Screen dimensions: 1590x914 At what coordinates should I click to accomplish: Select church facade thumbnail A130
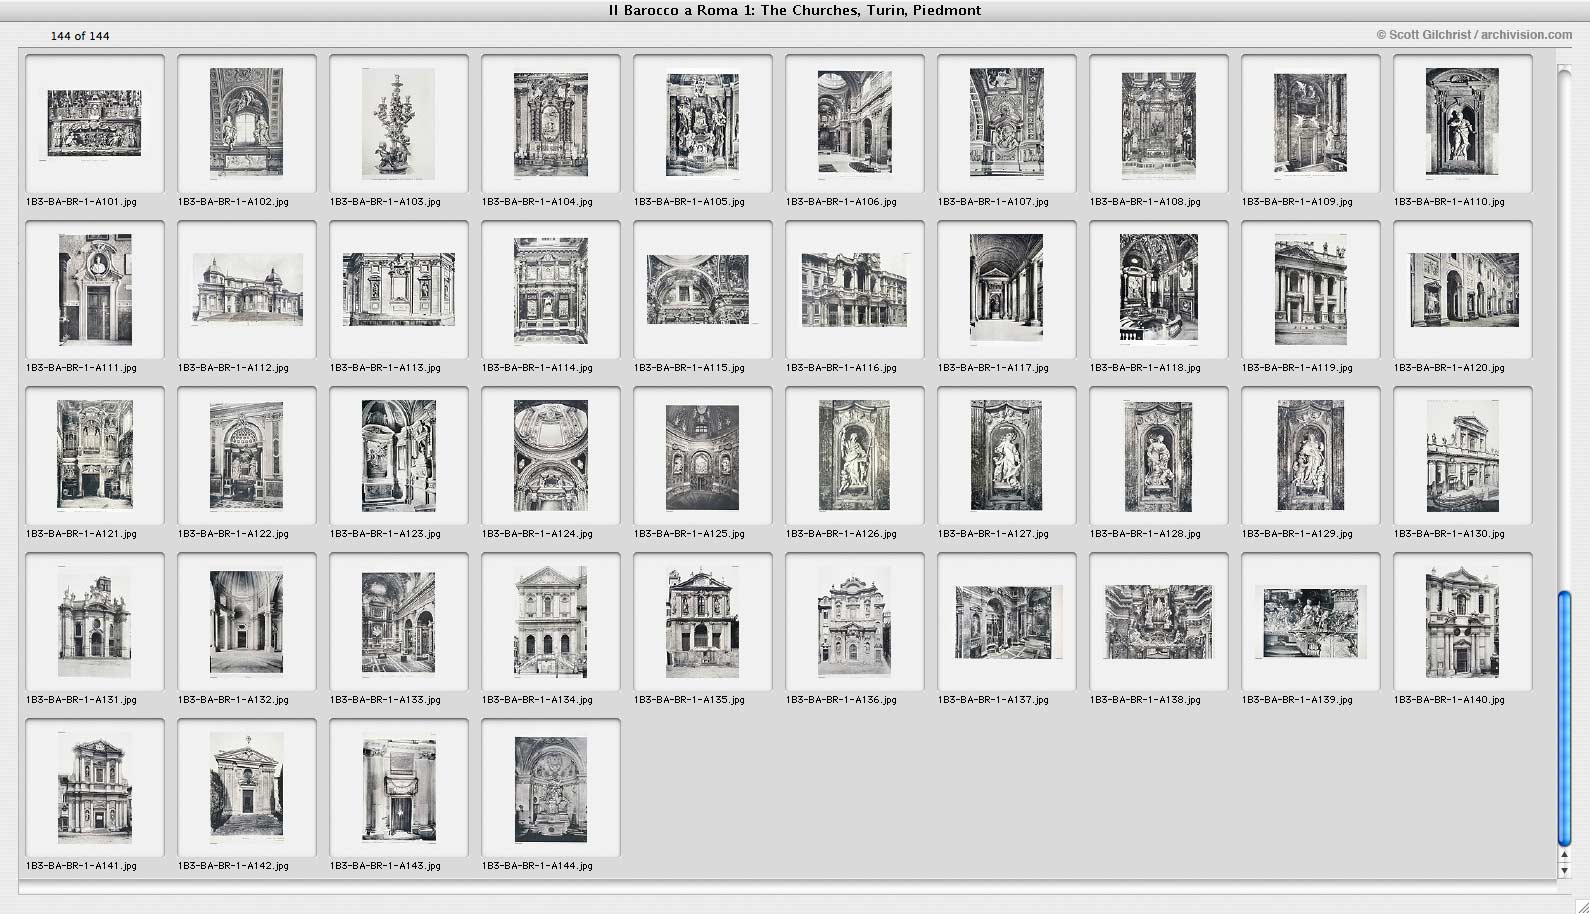1463,455
